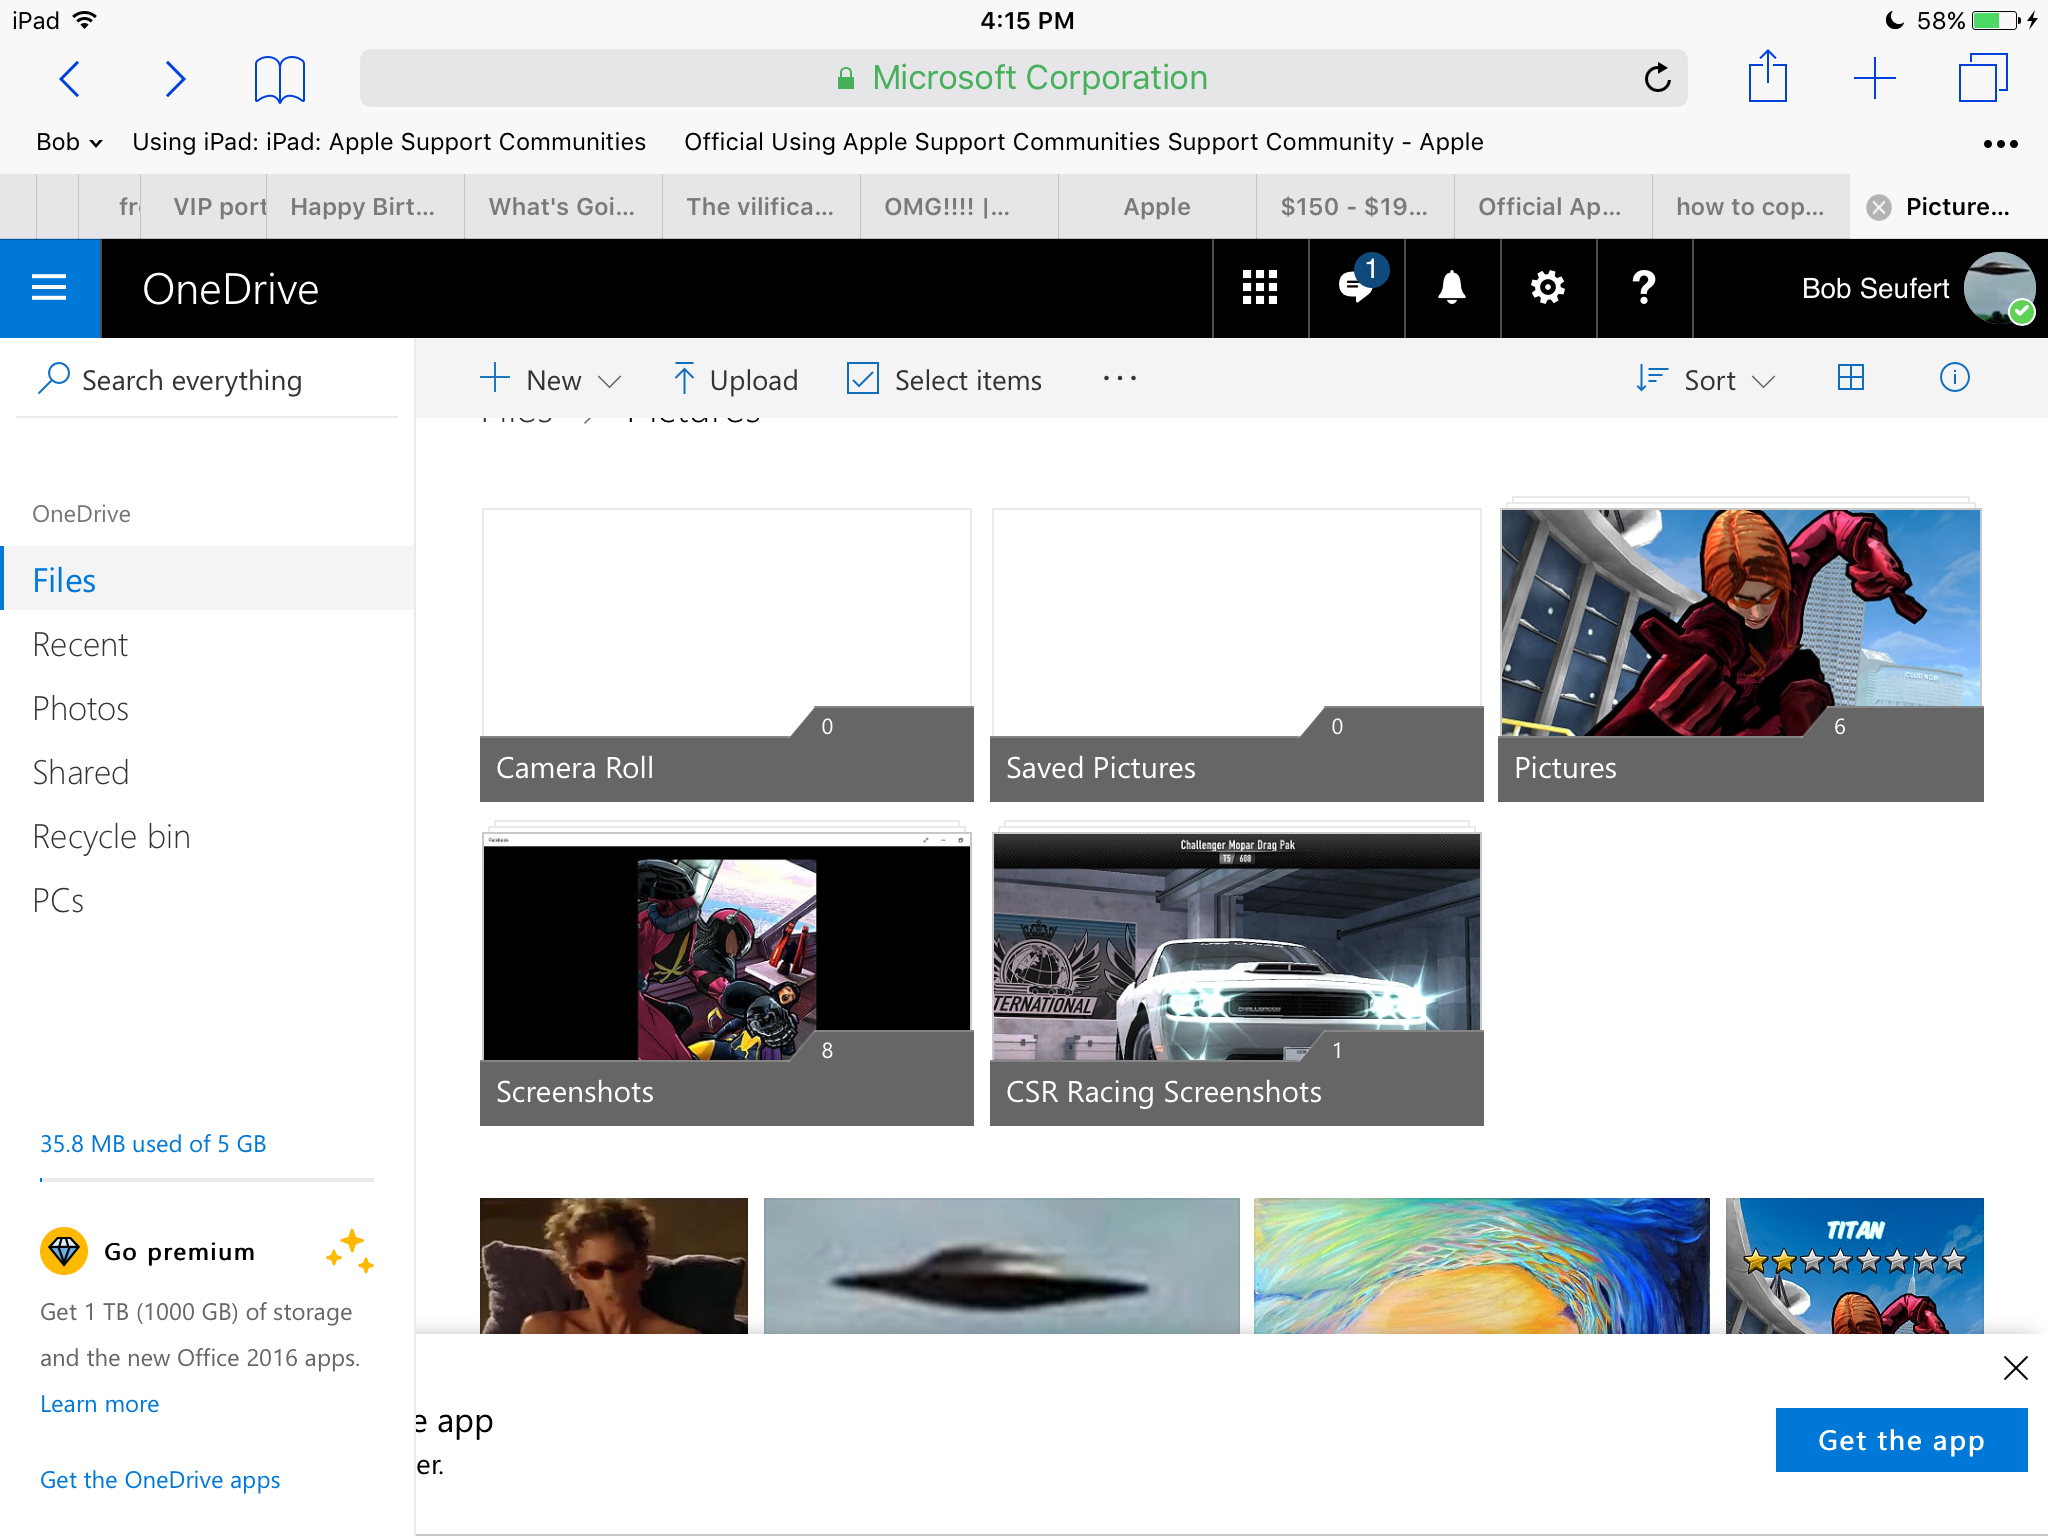Open Safari bookmarks book icon
Screen dimensions: 2048x1536
(279, 79)
